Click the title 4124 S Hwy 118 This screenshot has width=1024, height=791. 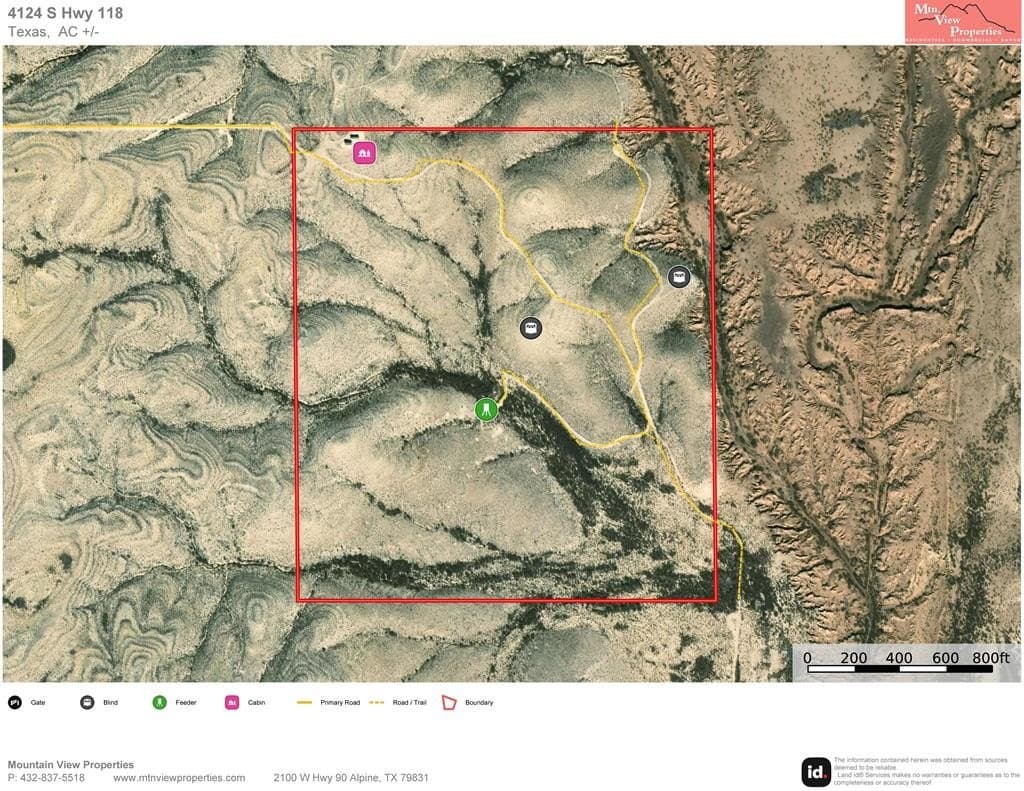pos(65,12)
